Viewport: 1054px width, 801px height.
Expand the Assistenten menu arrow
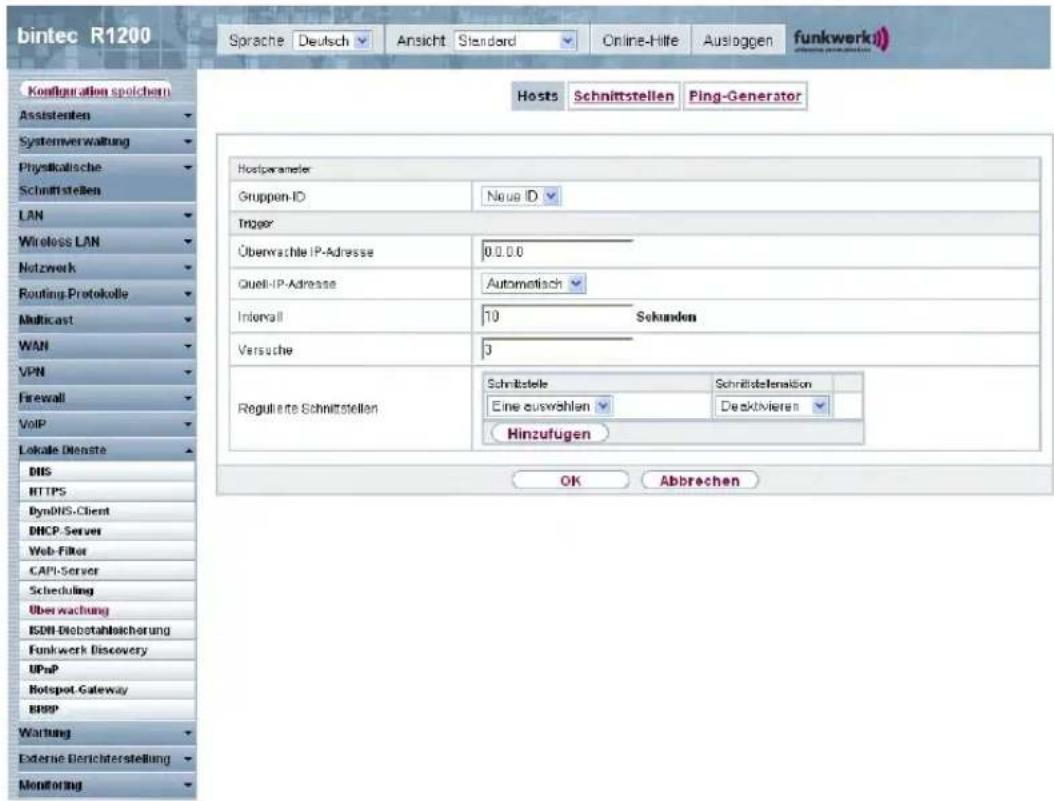pyautogui.click(x=188, y=116)
